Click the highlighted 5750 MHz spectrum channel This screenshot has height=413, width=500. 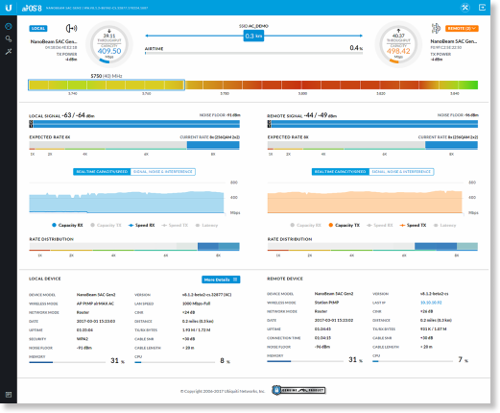pyautogui.click(x=106, y=85)
